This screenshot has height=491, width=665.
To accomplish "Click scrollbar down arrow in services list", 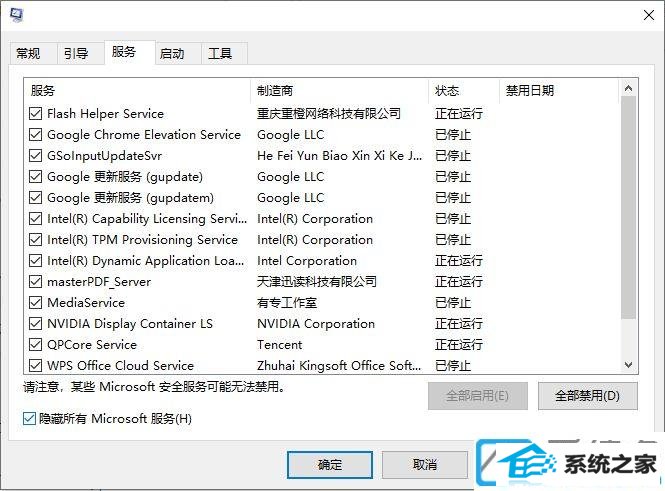I will [629, 365].
